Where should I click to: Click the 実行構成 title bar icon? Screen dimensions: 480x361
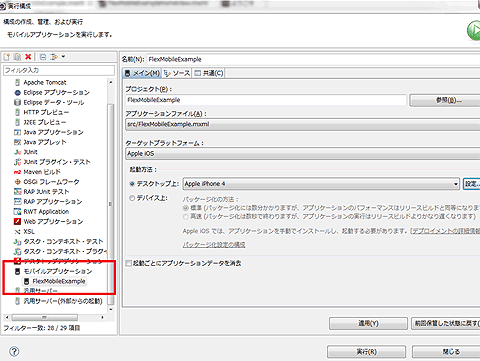point(3,6)
